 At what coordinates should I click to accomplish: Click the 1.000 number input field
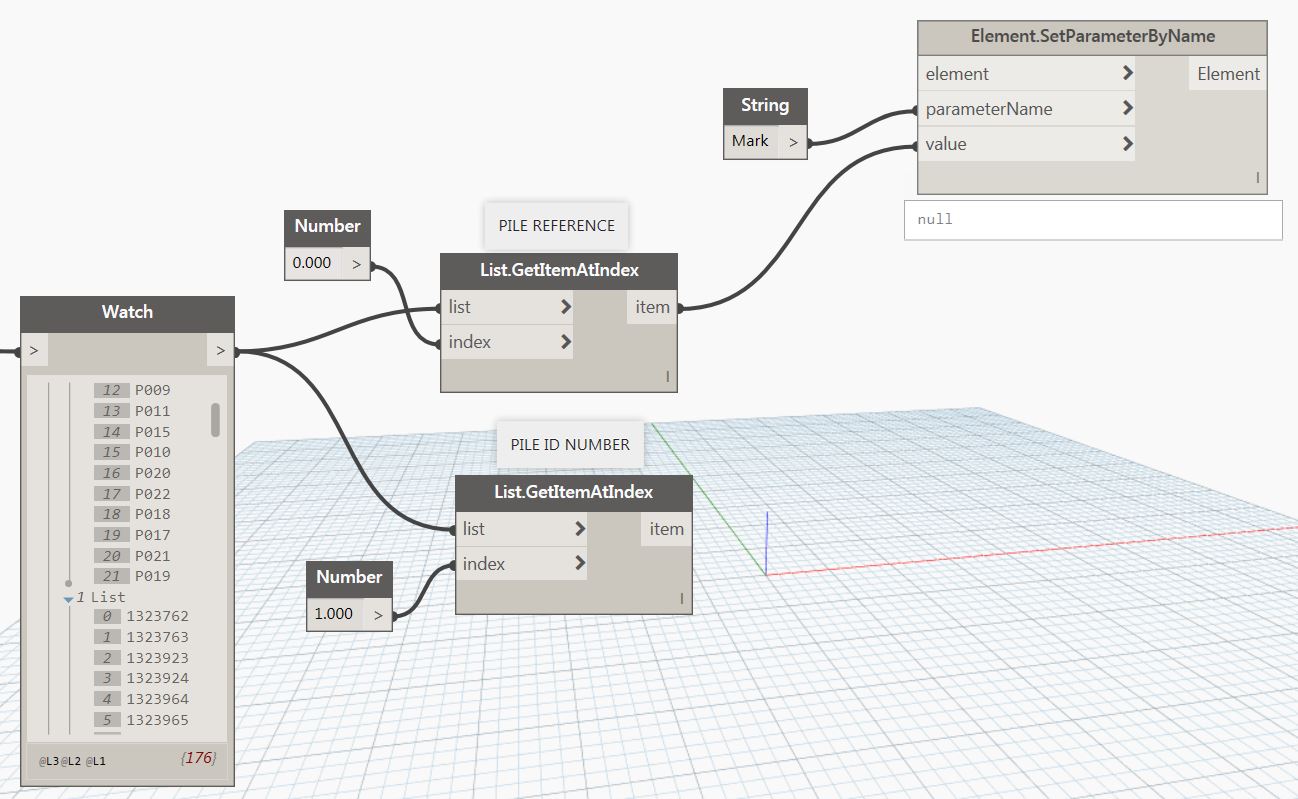335,614
